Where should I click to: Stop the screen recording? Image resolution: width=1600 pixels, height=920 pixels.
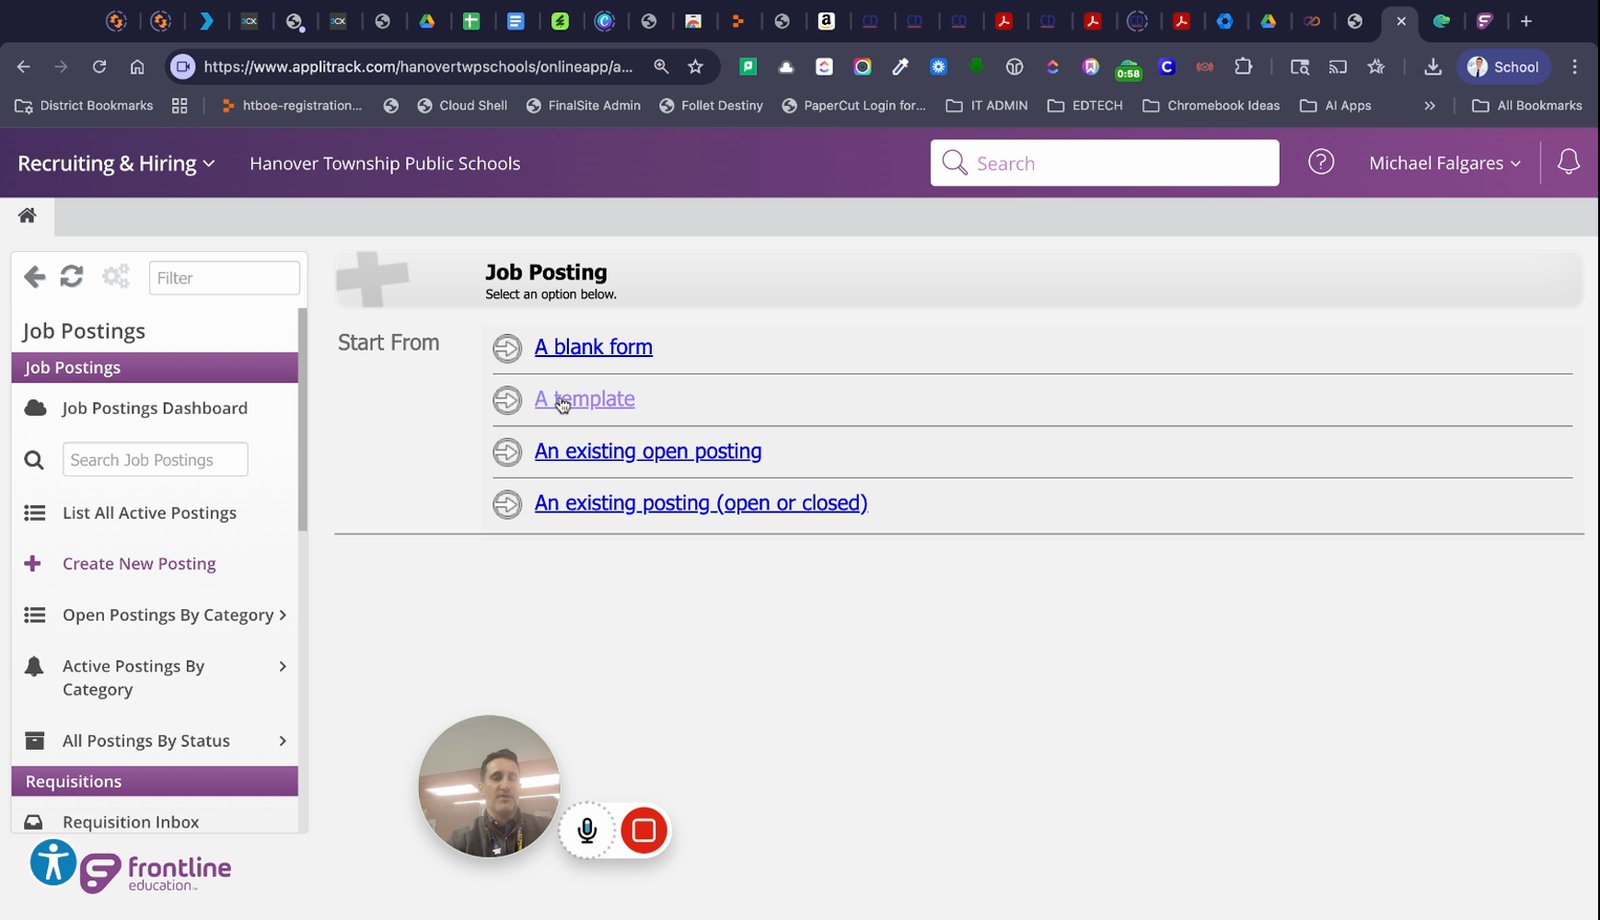tap(644, 830)
